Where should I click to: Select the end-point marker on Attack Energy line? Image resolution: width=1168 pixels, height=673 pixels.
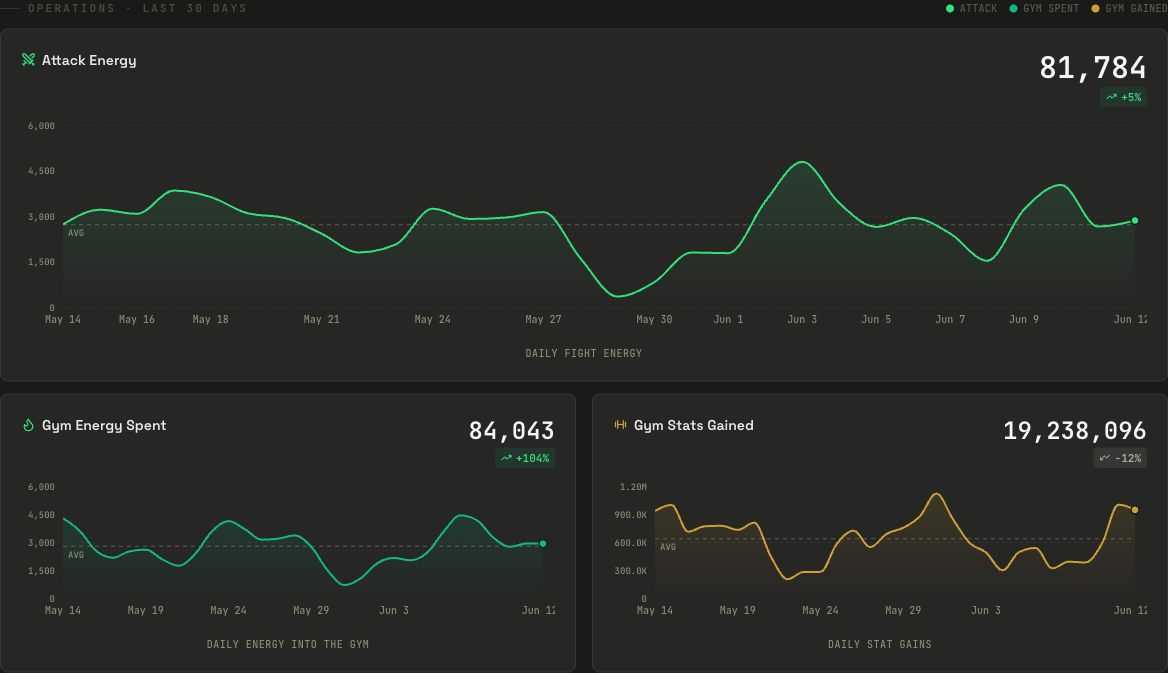click(x=1134, y=221)
